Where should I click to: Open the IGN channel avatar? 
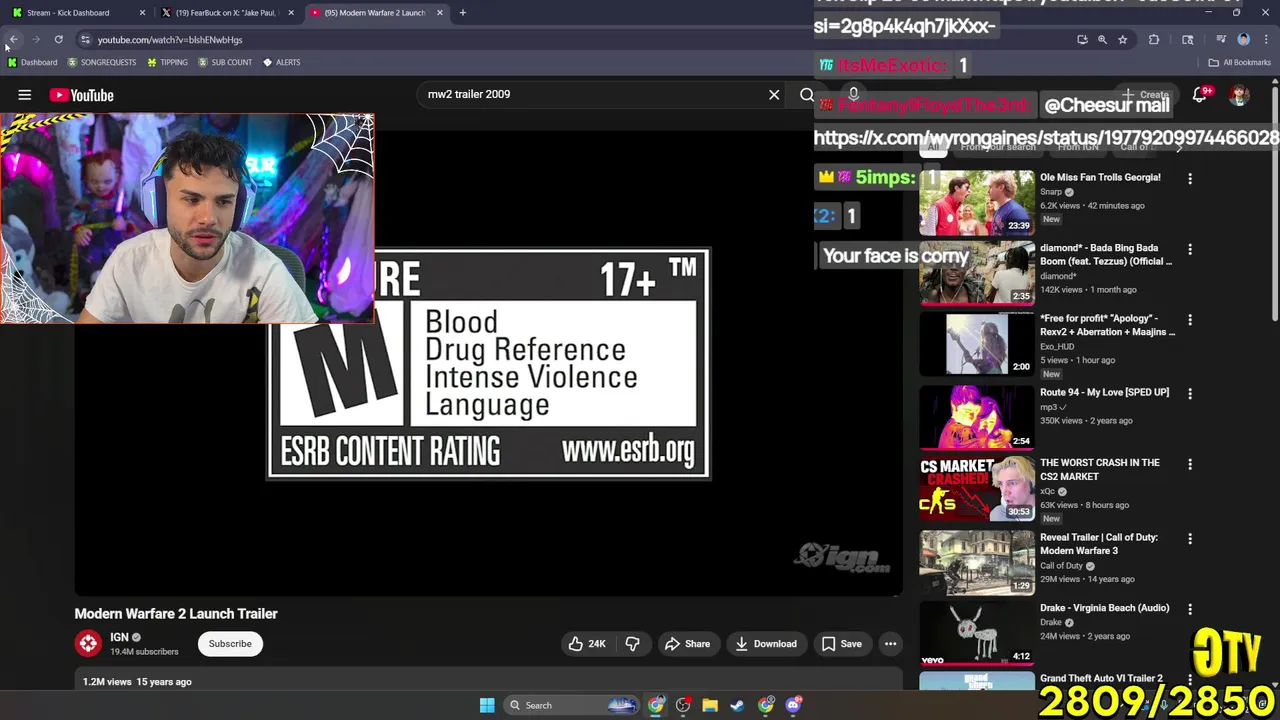click(x=88, y=644)
